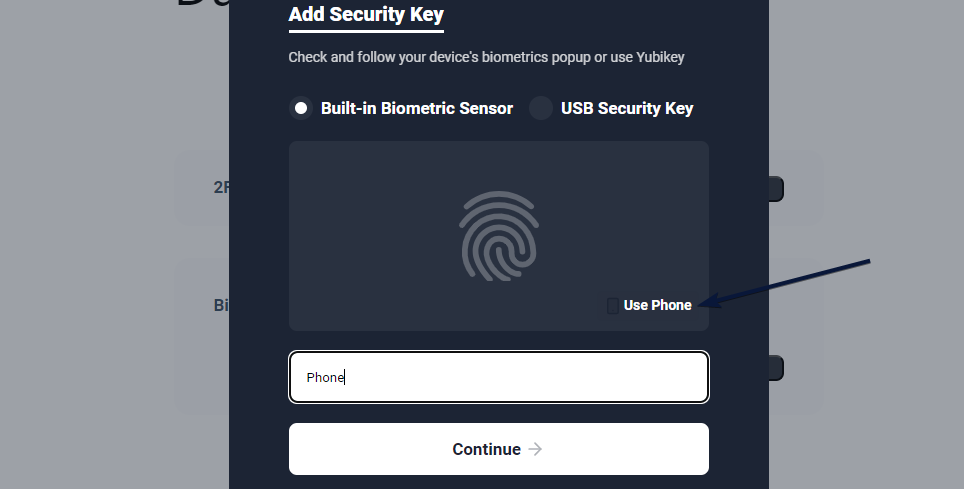The height and width of the screenshot is (489, 964).
Task: Select the Built-in Biometric Sensor radio button
Action: tap(301, 108)
